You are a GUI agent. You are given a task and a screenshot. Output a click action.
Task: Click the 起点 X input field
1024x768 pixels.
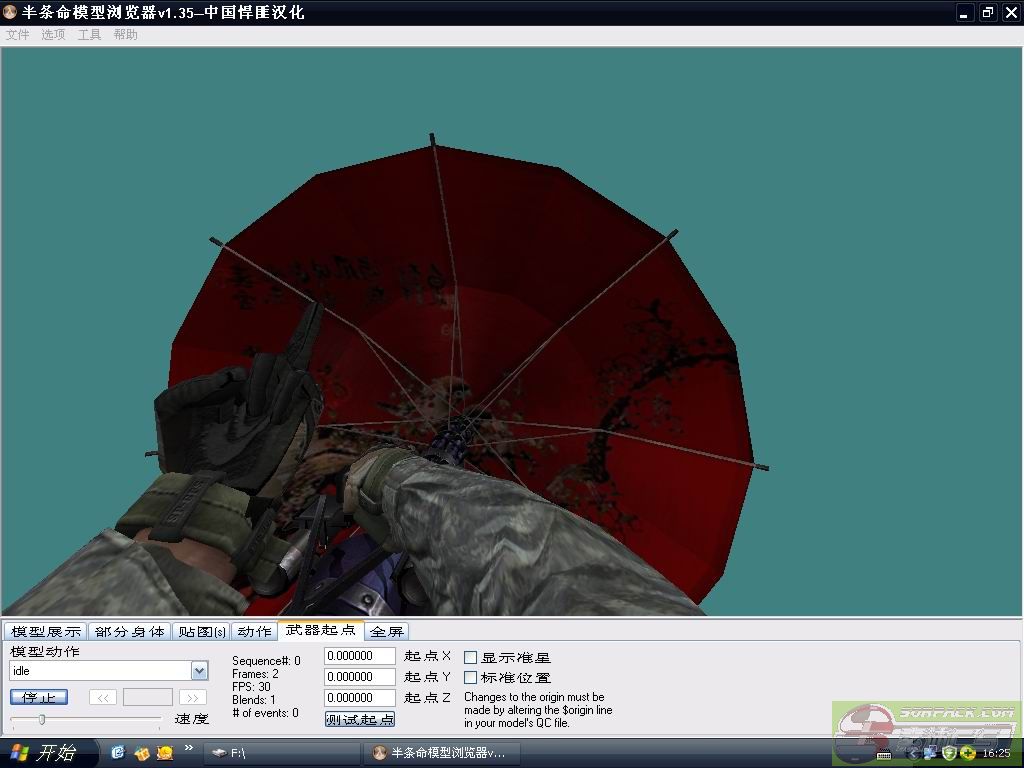pyautogui.click(x=359, y=656)
